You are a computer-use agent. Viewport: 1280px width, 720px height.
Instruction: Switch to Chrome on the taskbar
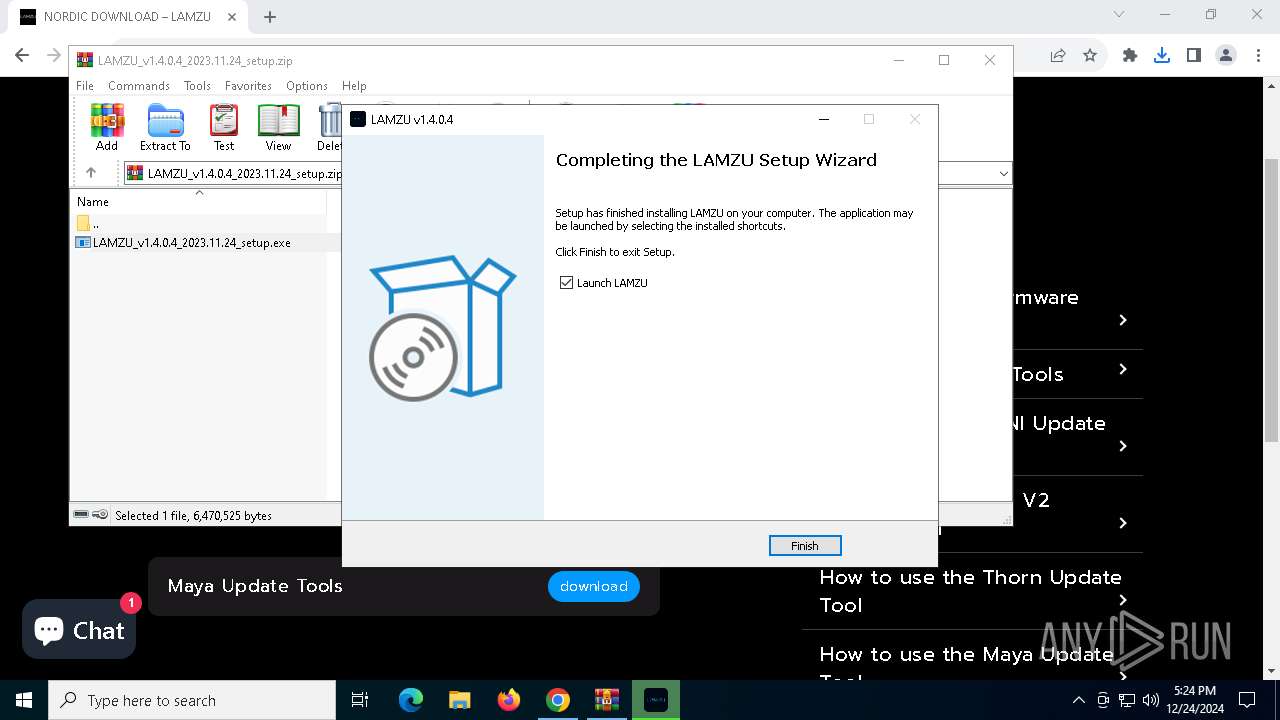tap(558, 700)
